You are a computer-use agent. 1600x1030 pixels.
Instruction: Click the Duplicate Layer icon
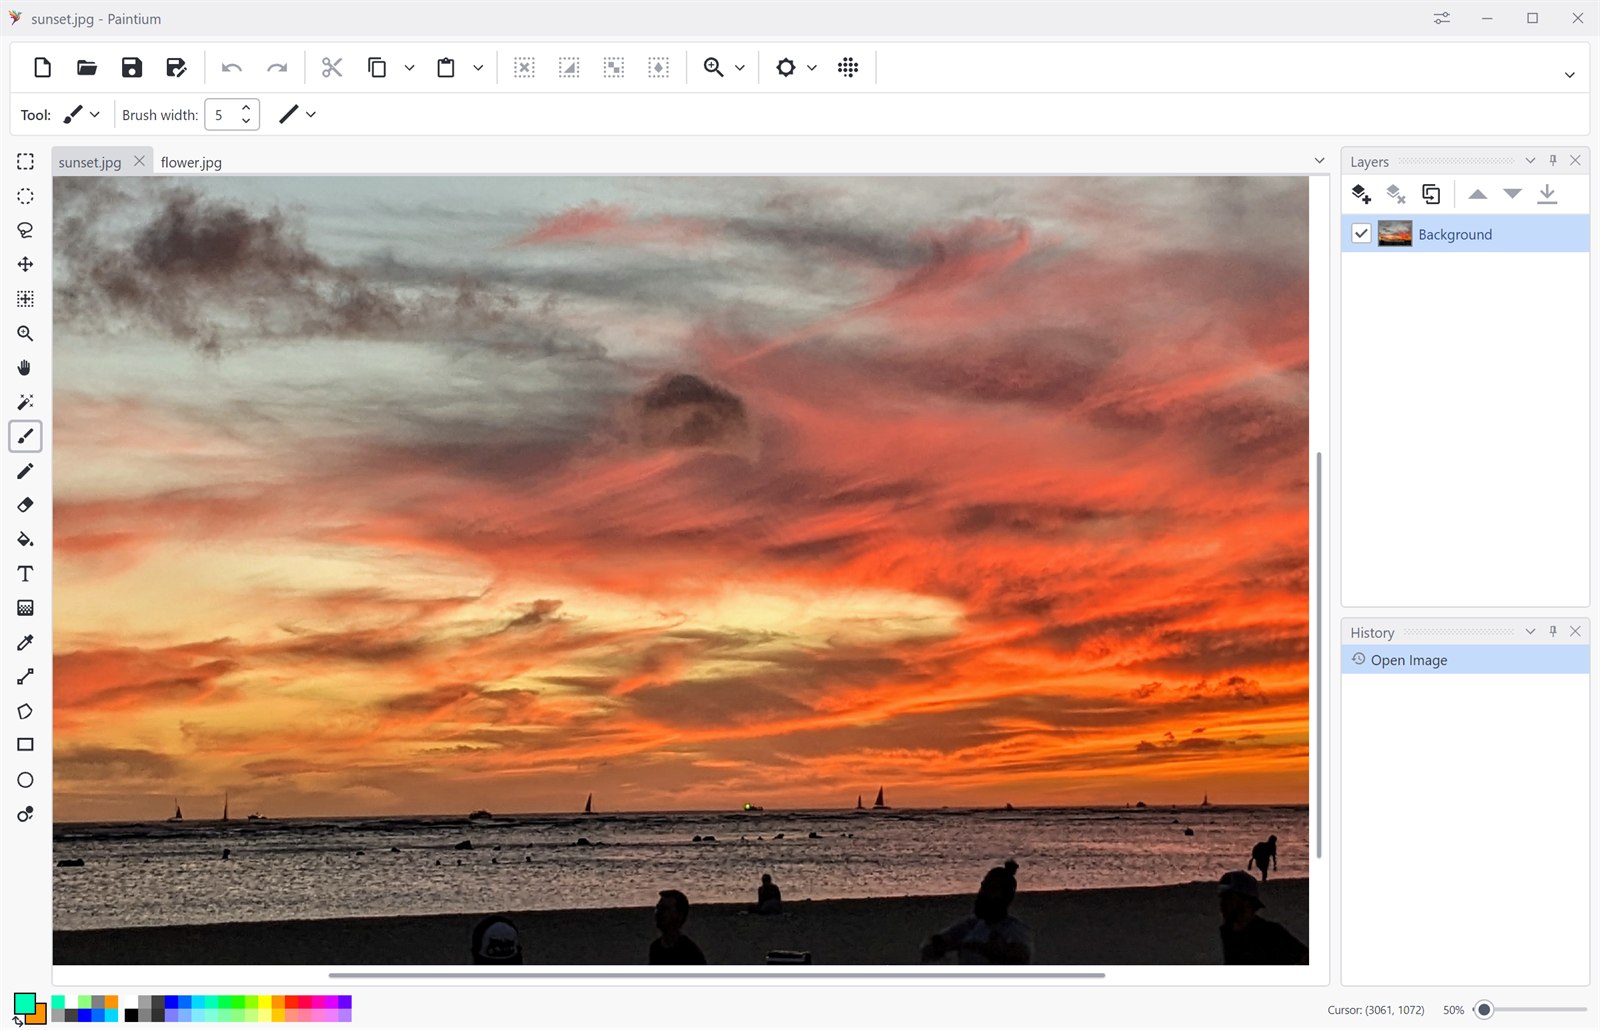click(x=1431, y=194)
